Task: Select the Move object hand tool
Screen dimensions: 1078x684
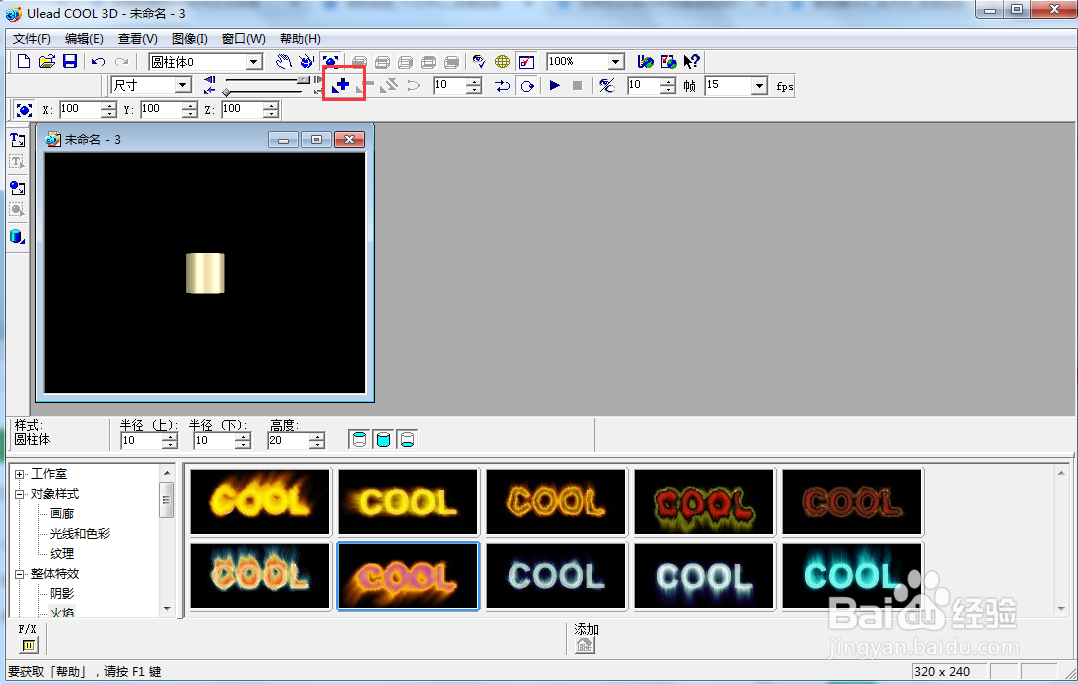Action: pos(283,62)
